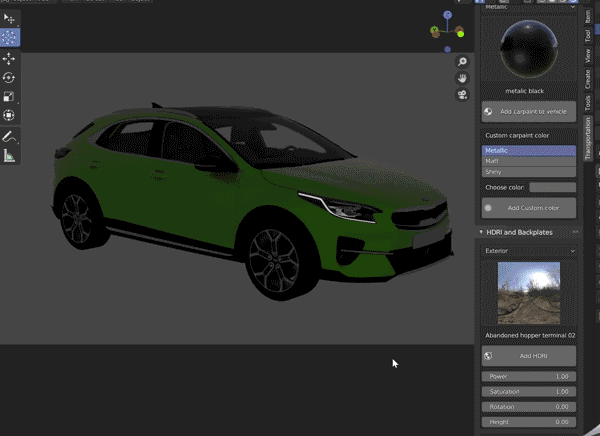Select the Scale tool
The image size is (600, 436).
coord(9,96)
